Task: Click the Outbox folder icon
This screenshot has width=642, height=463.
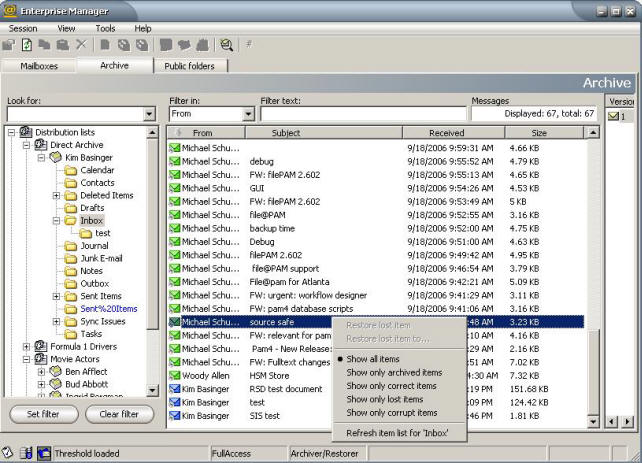Action: [71, 284]
